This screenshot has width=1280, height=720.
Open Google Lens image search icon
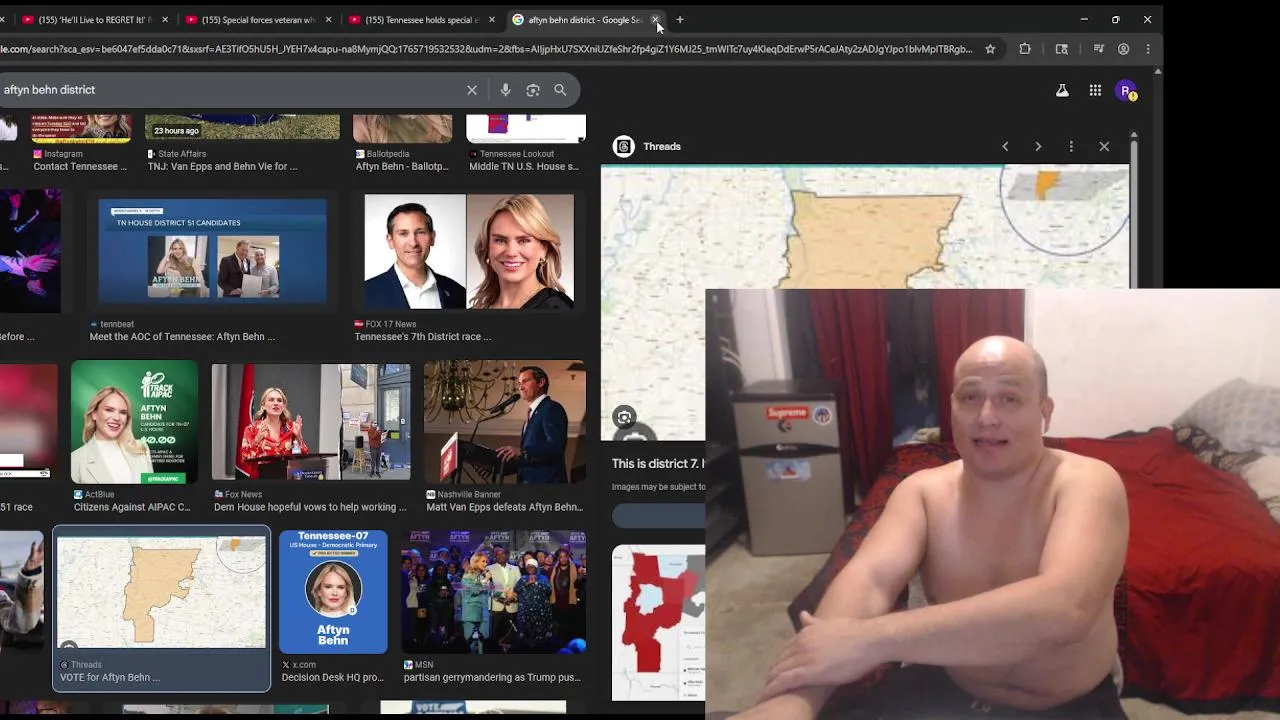pos(533,90)
